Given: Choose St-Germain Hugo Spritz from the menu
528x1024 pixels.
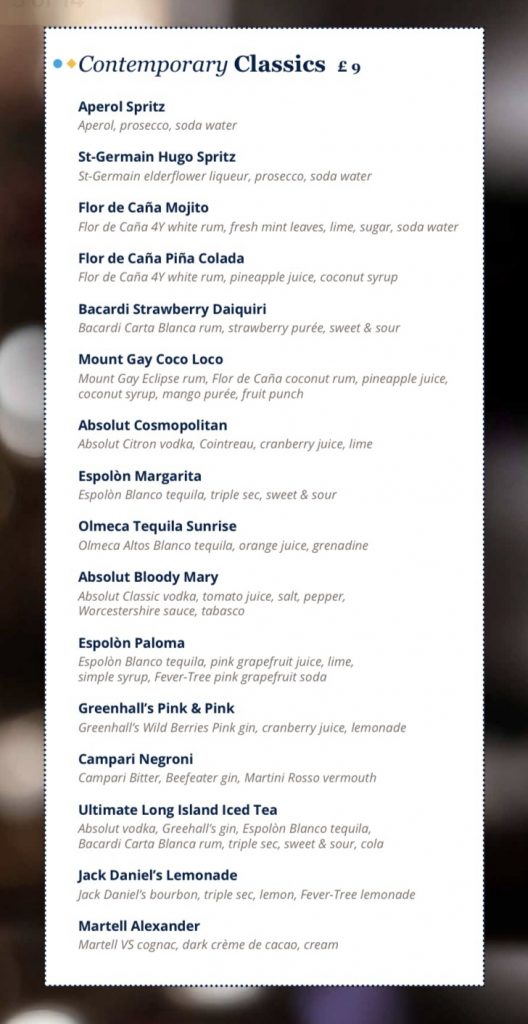Looking at the screenshot, I should coord(157,157).
